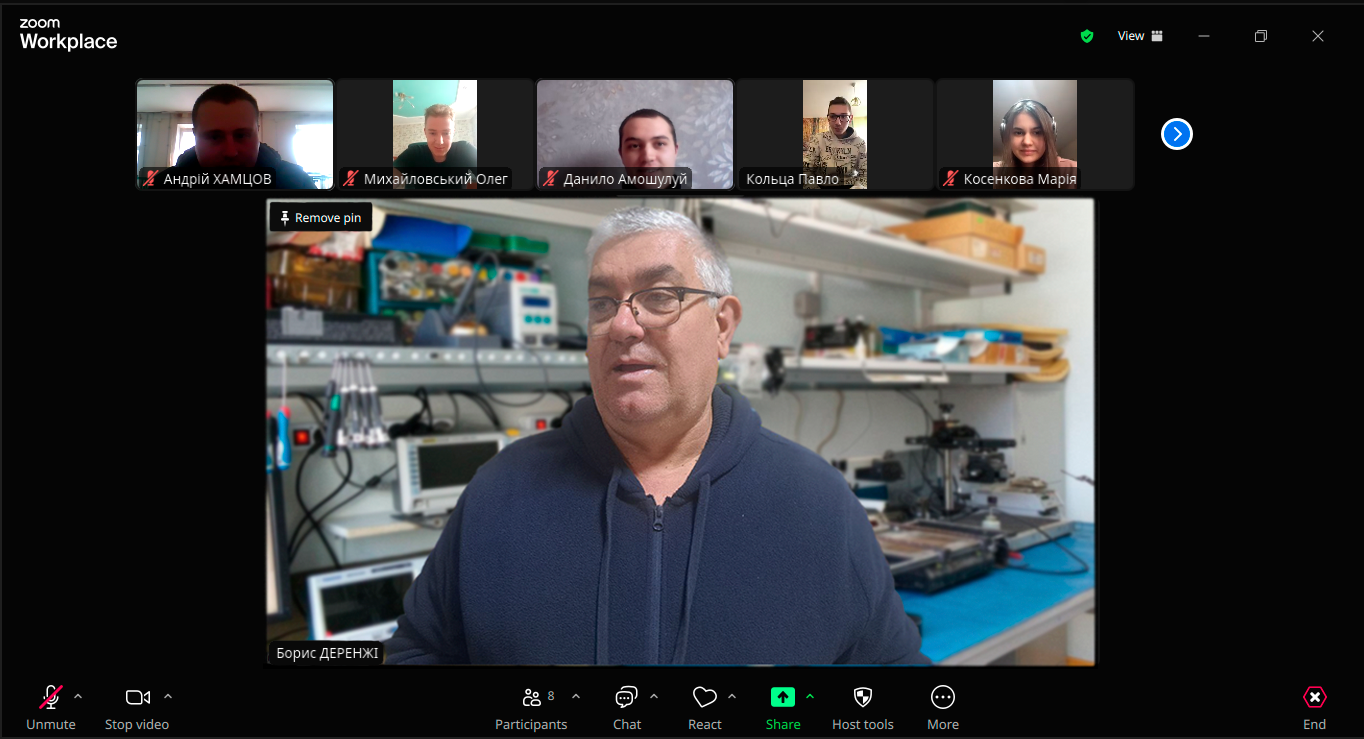The width and height of the screenshot is (1364, 739).
Task: Expand video options arrow beside Stop video
Action: point(168,696)
